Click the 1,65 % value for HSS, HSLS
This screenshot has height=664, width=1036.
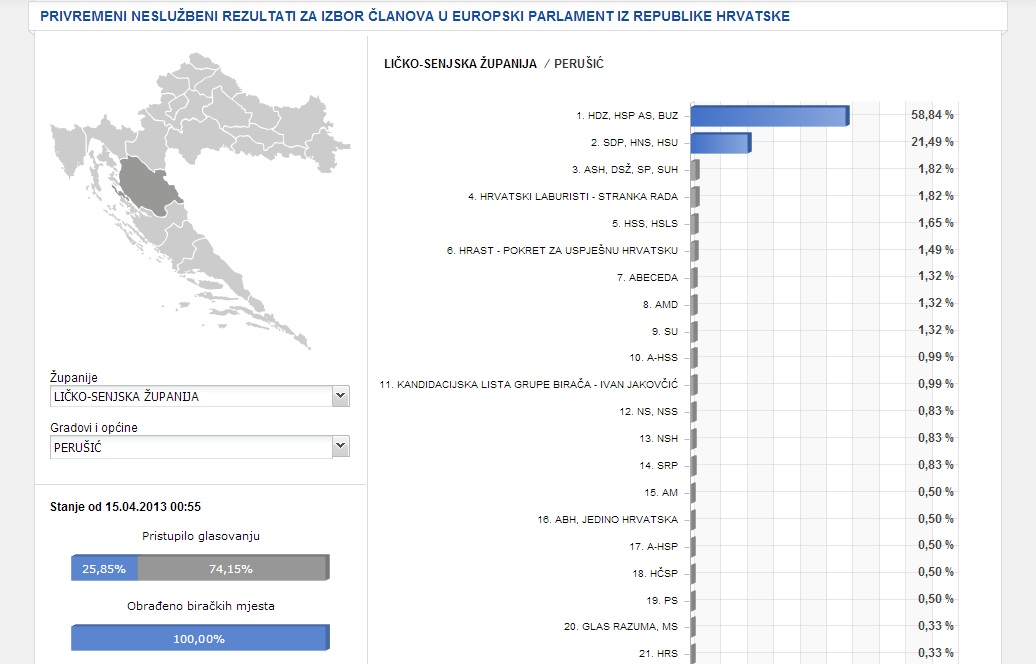pyautogui.click(x=936, y=223)
